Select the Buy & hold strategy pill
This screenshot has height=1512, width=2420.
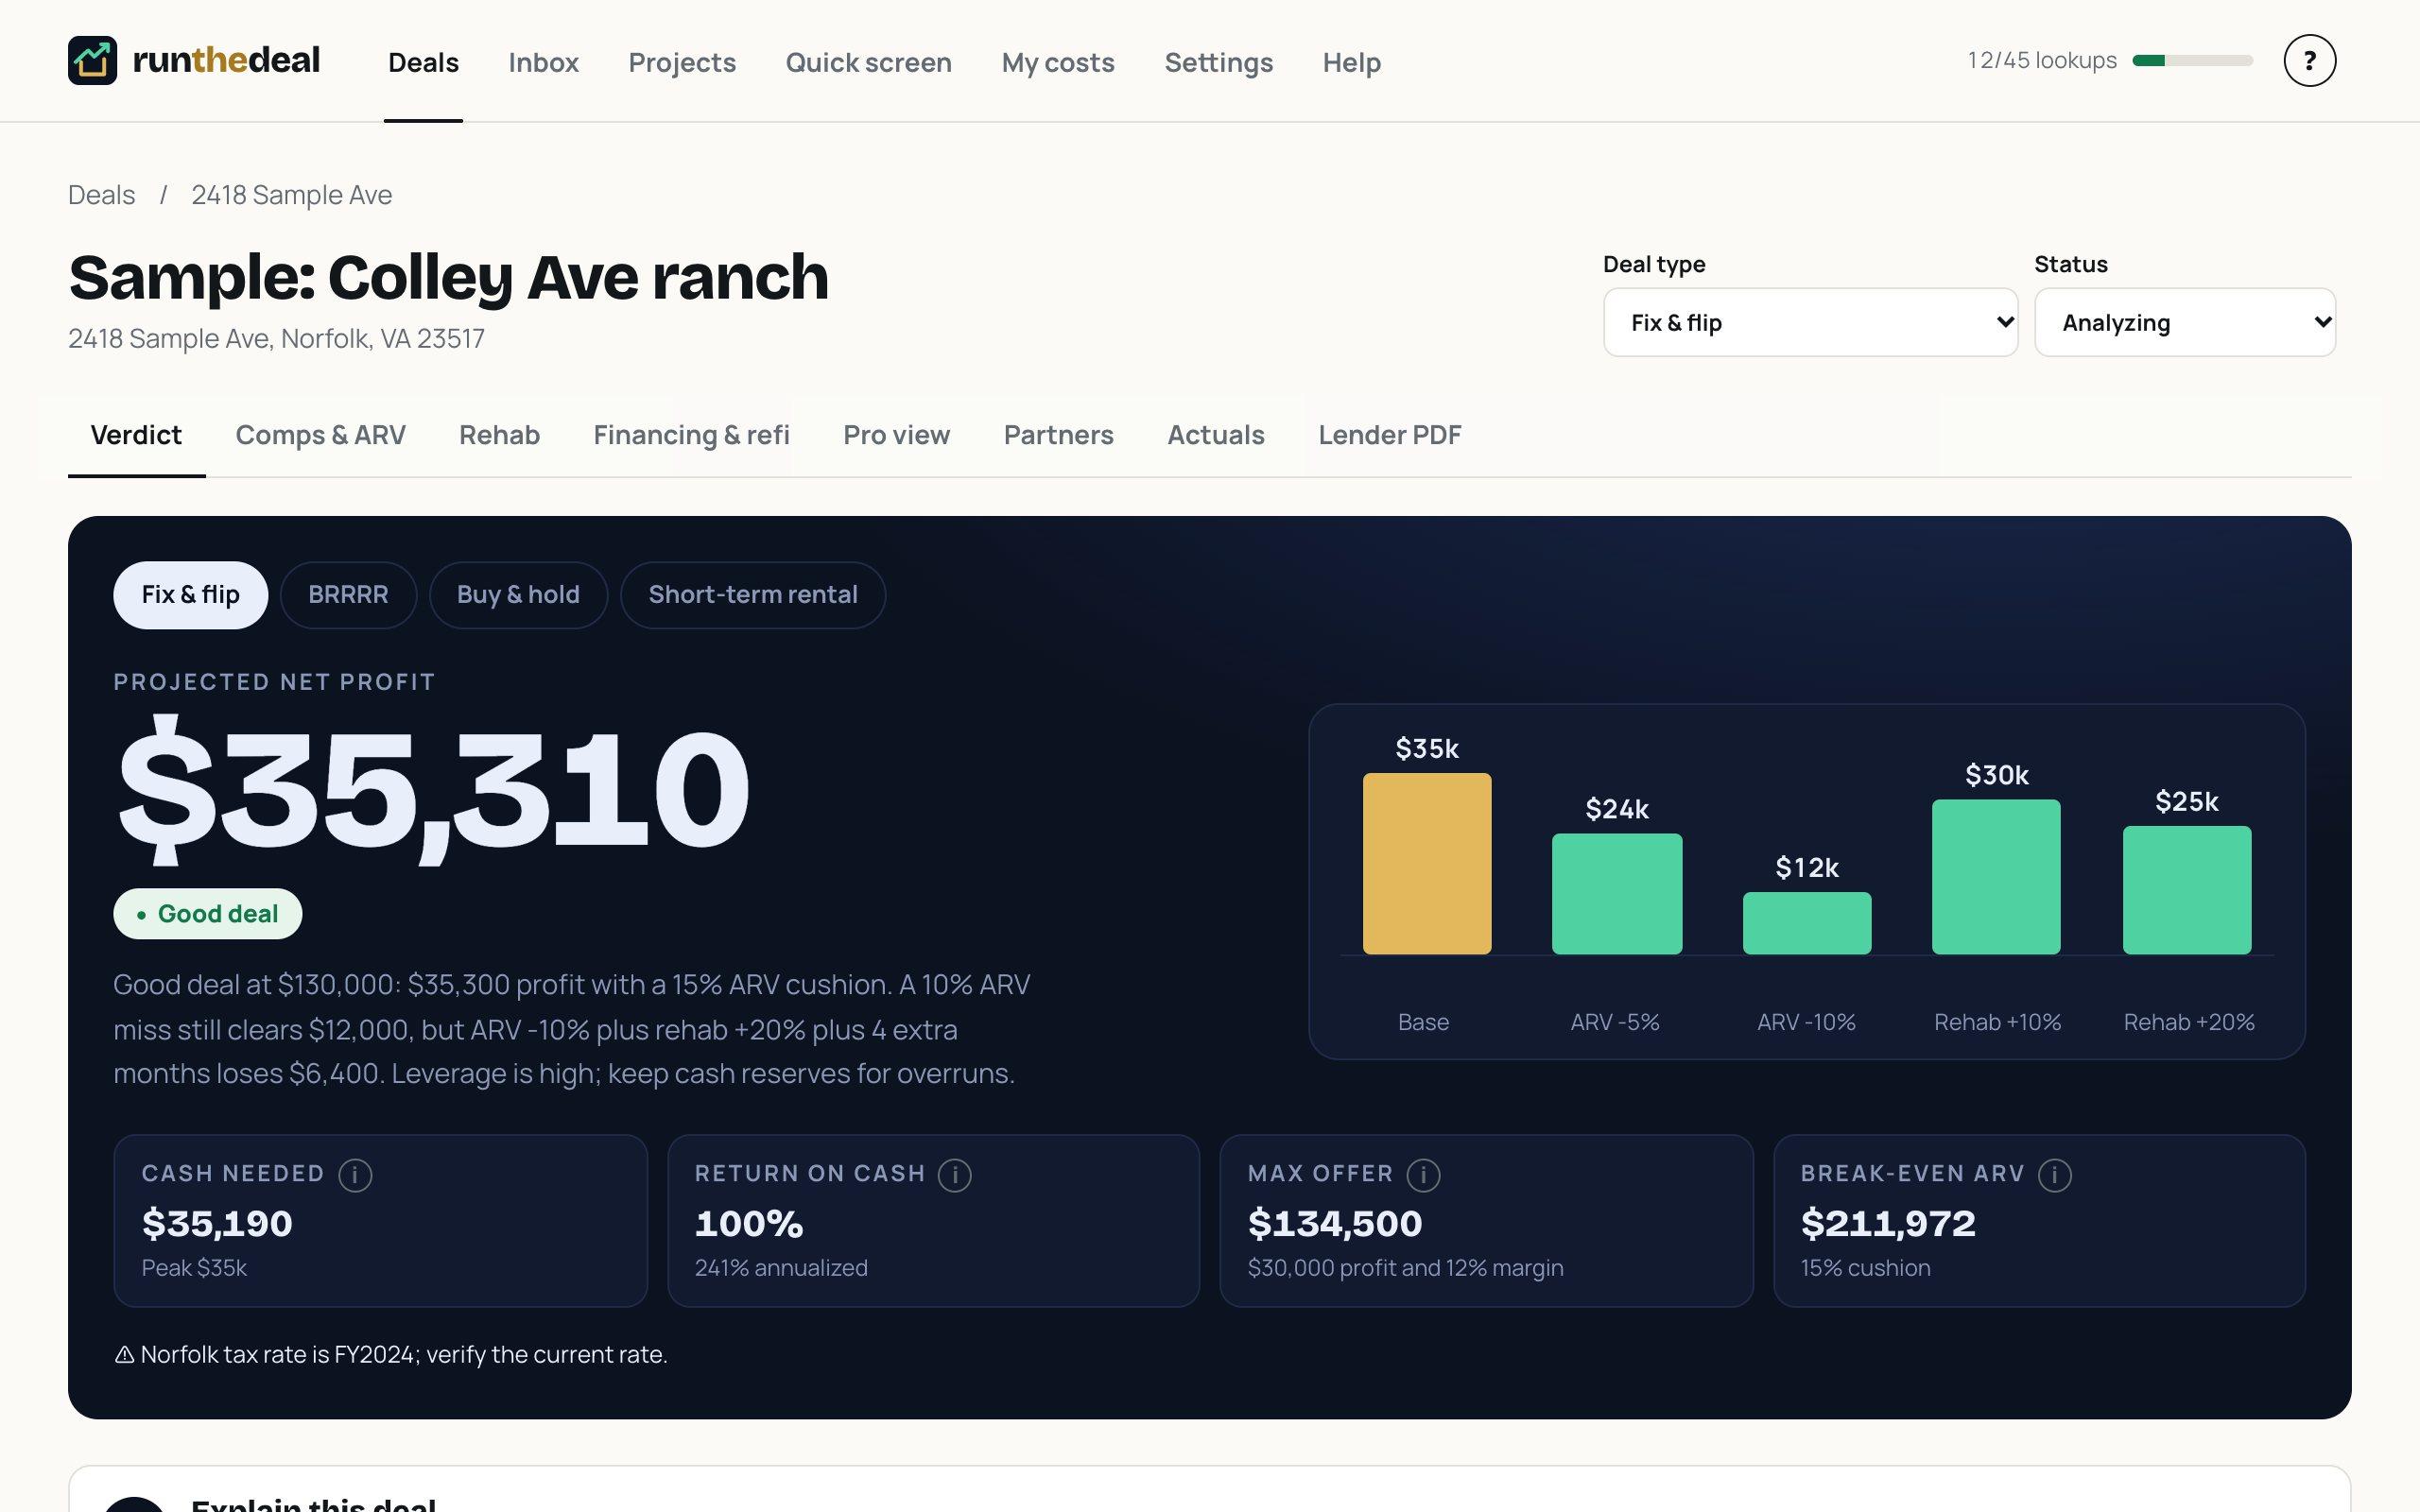coord(518,595)
